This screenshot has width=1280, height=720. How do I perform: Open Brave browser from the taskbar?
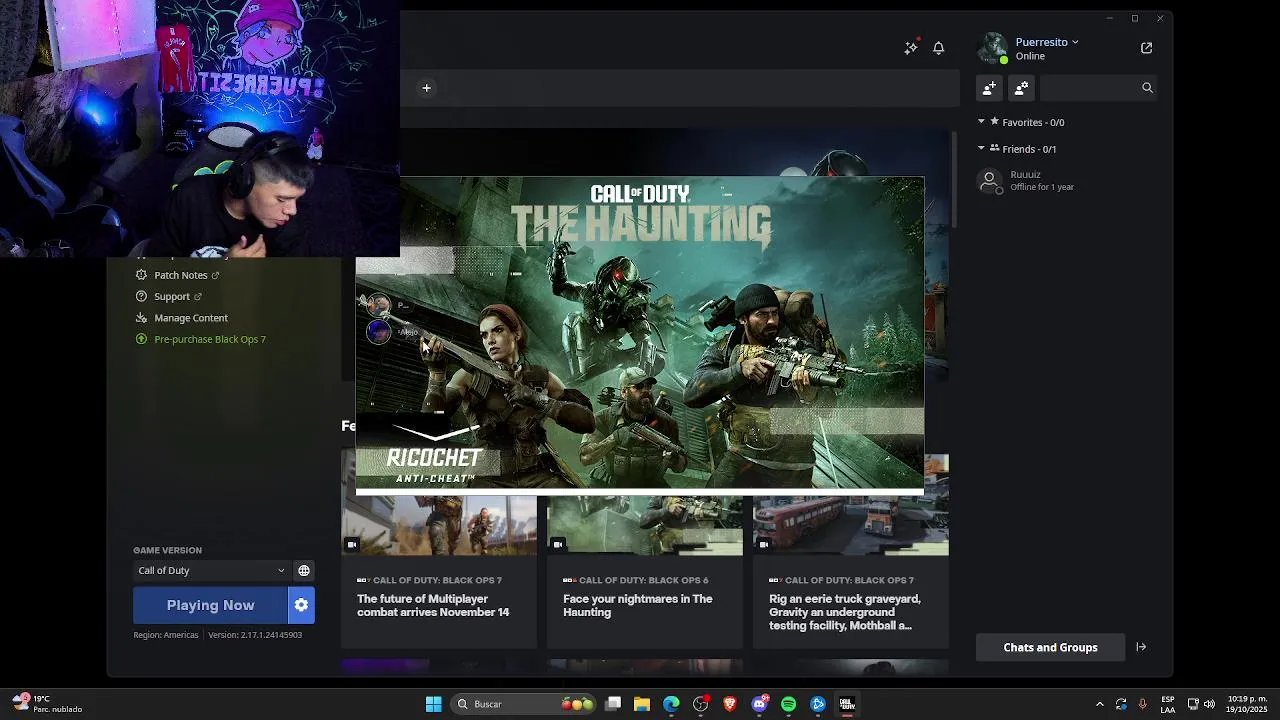730,704
